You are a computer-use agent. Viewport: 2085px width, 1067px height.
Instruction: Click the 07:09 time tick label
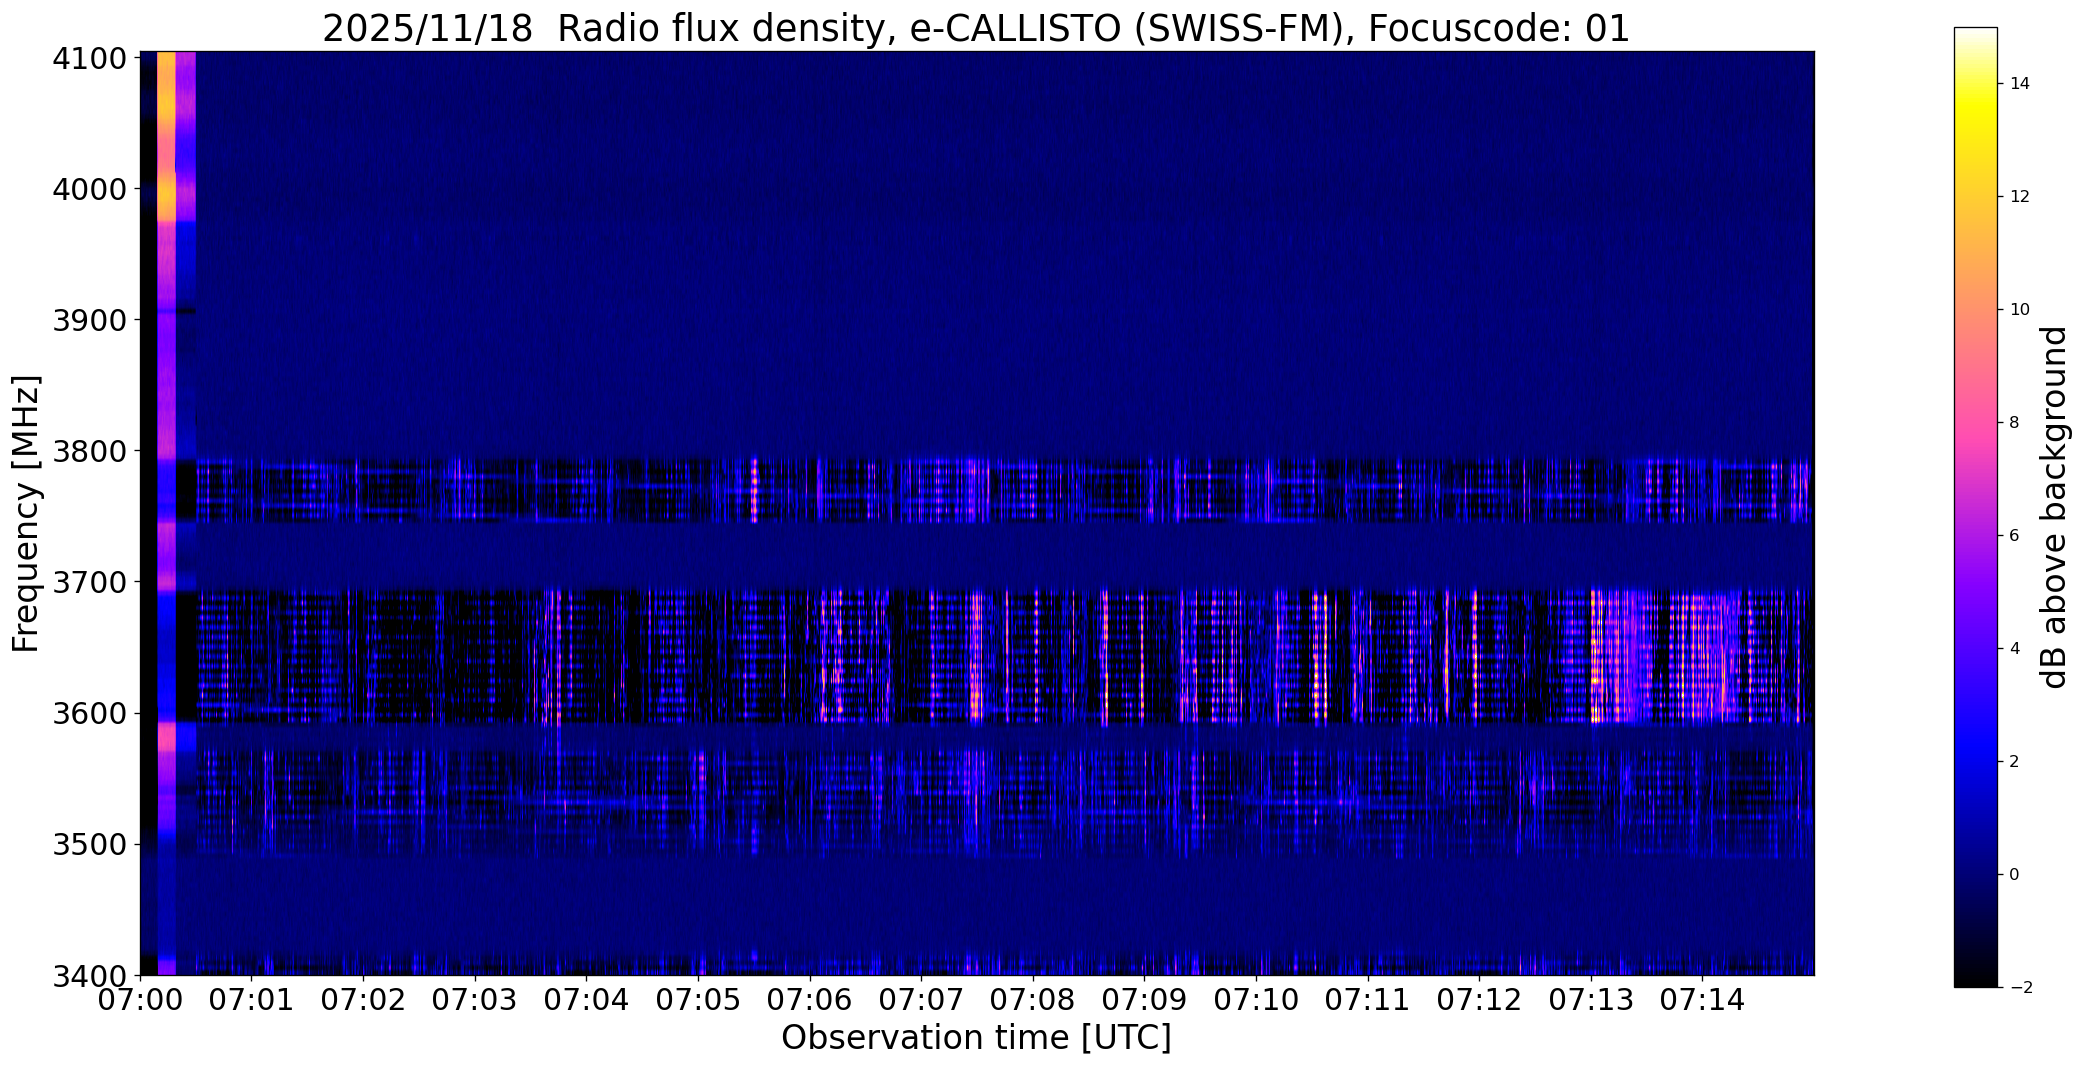click(1145, 1000)
